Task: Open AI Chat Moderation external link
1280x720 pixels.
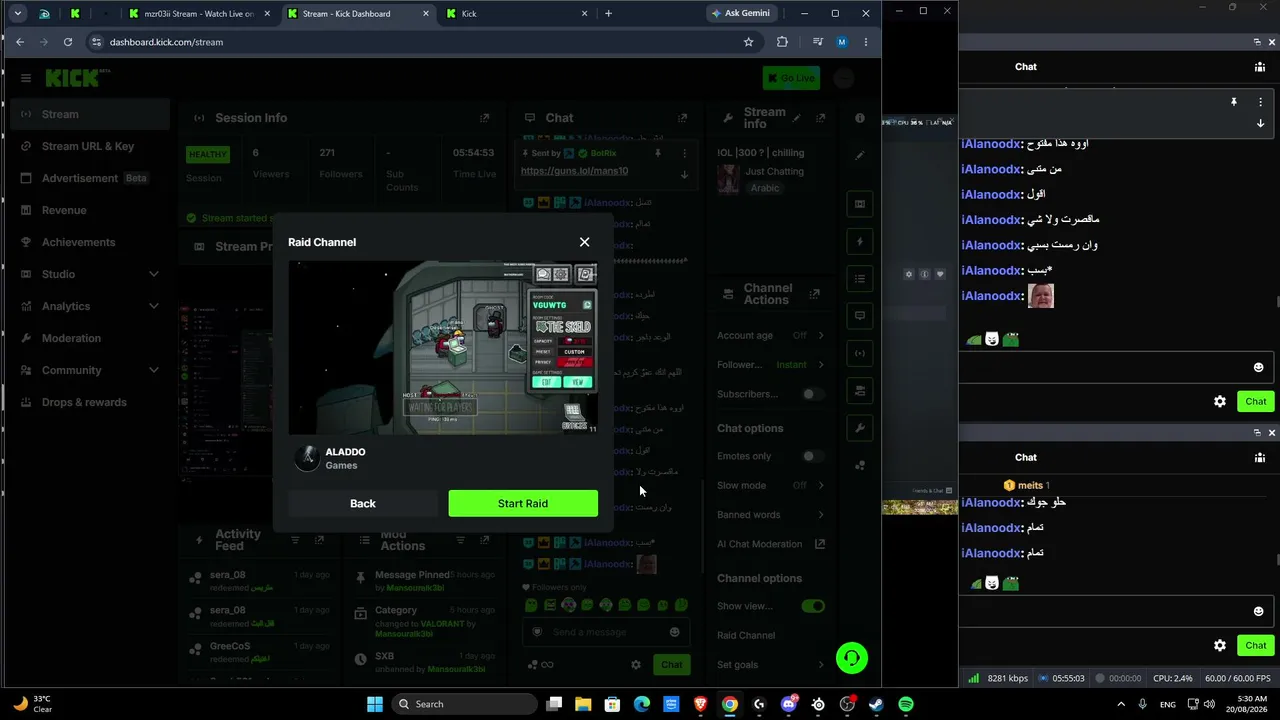Action: coord(820,544)
